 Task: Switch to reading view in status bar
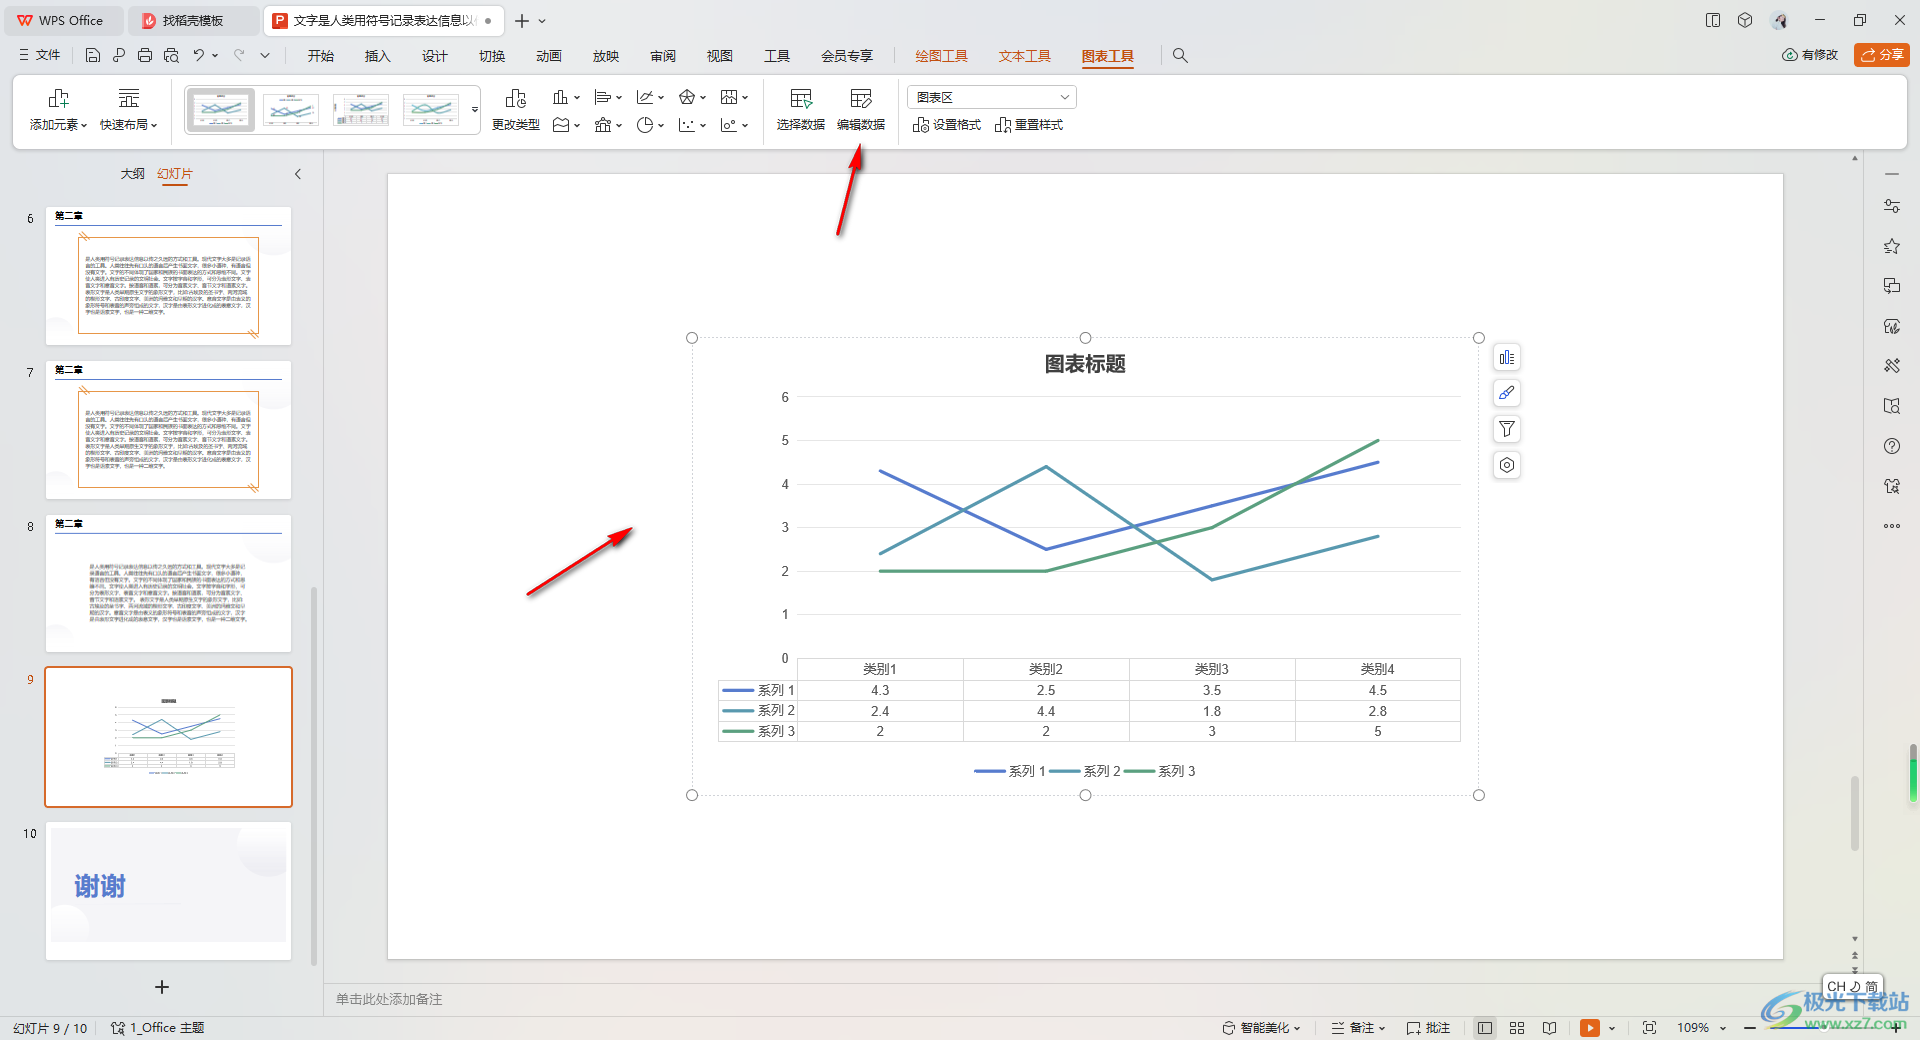[1549, 1028]
